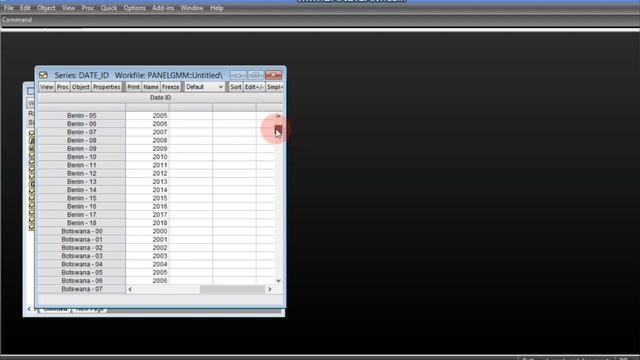Click the Freeze button in the series toolbar
Image resolution: width=640 pixels, height=360 pixels.
(x=170, y=87)
